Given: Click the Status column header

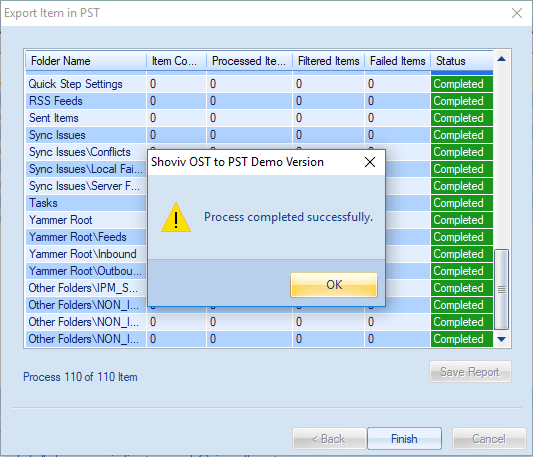Looking at the screenshot, I should pos(462,61).
